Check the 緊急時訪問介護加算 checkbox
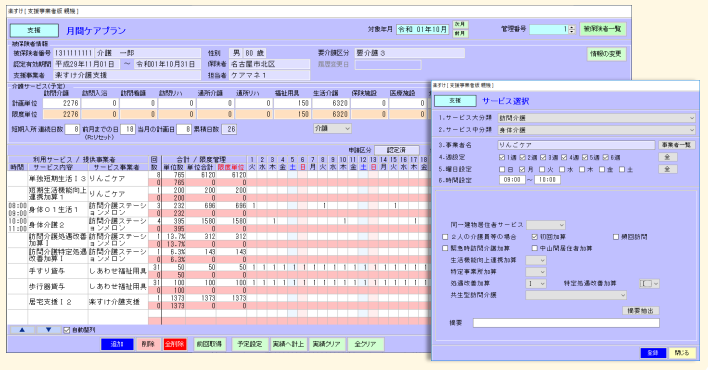Viewport: 708px width, 370px height. tap(446, 248)
